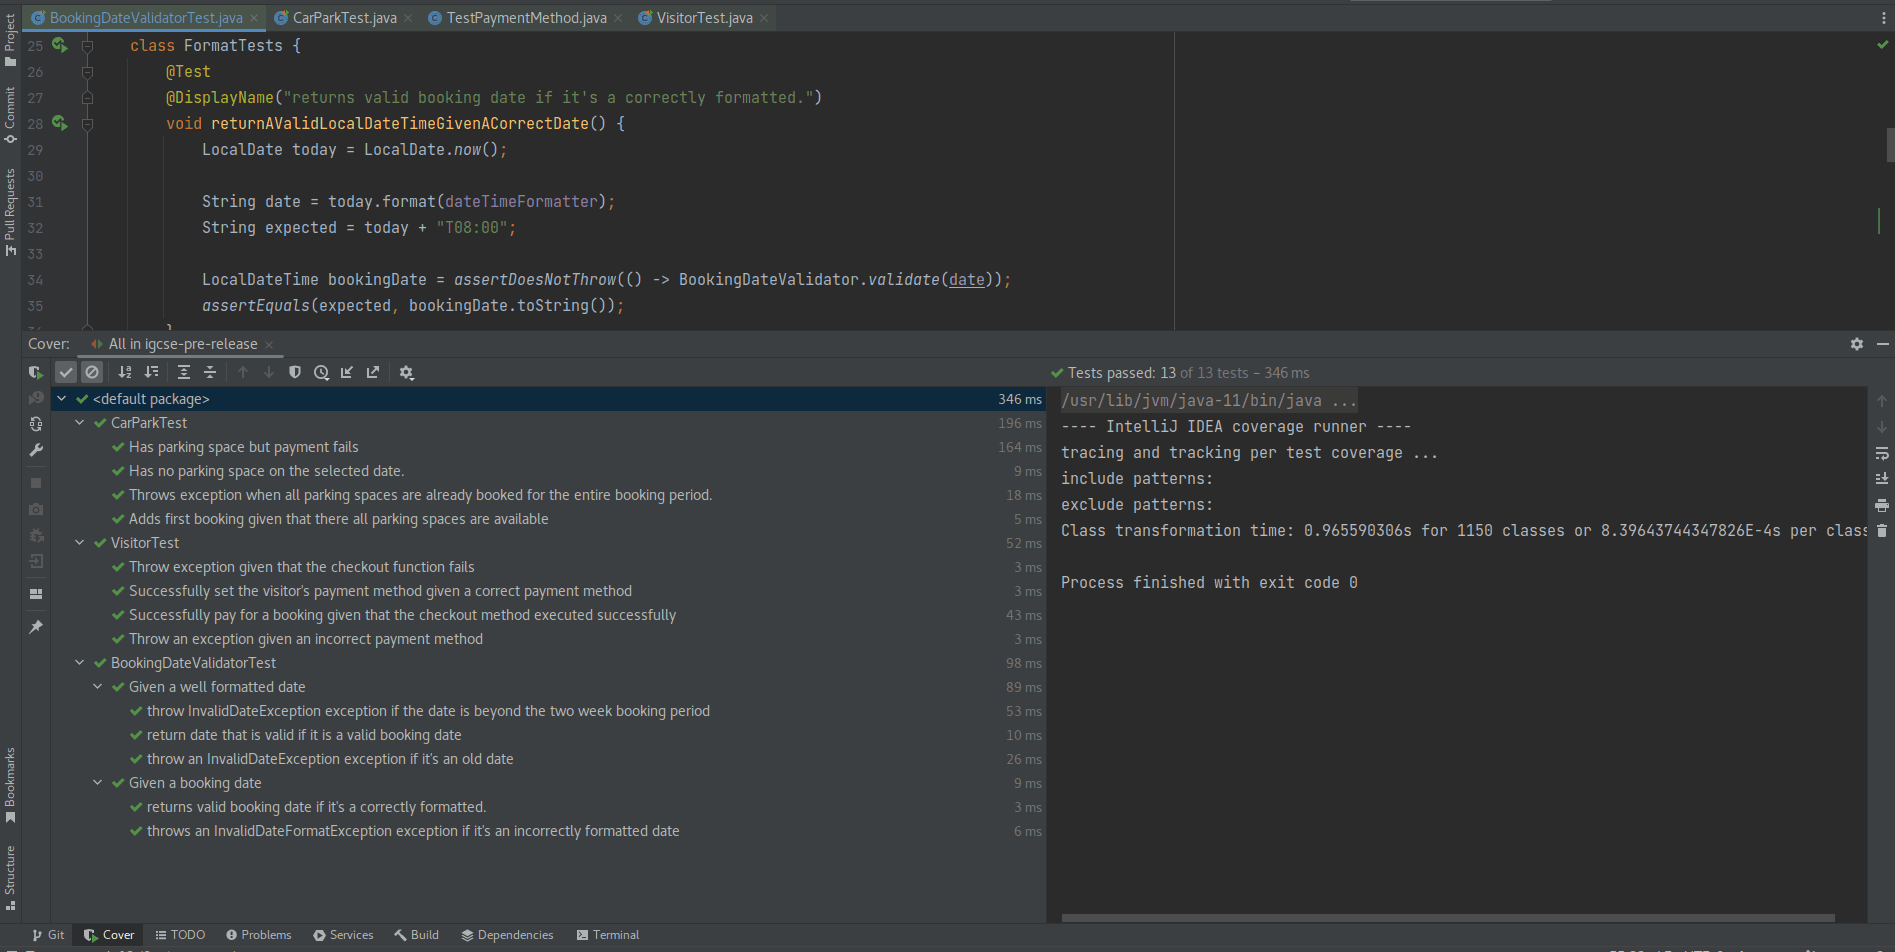The height and width of the screenshot is (952, 1895).
Task: Toggle Show Passed tests filter
Action: [66, 372]
